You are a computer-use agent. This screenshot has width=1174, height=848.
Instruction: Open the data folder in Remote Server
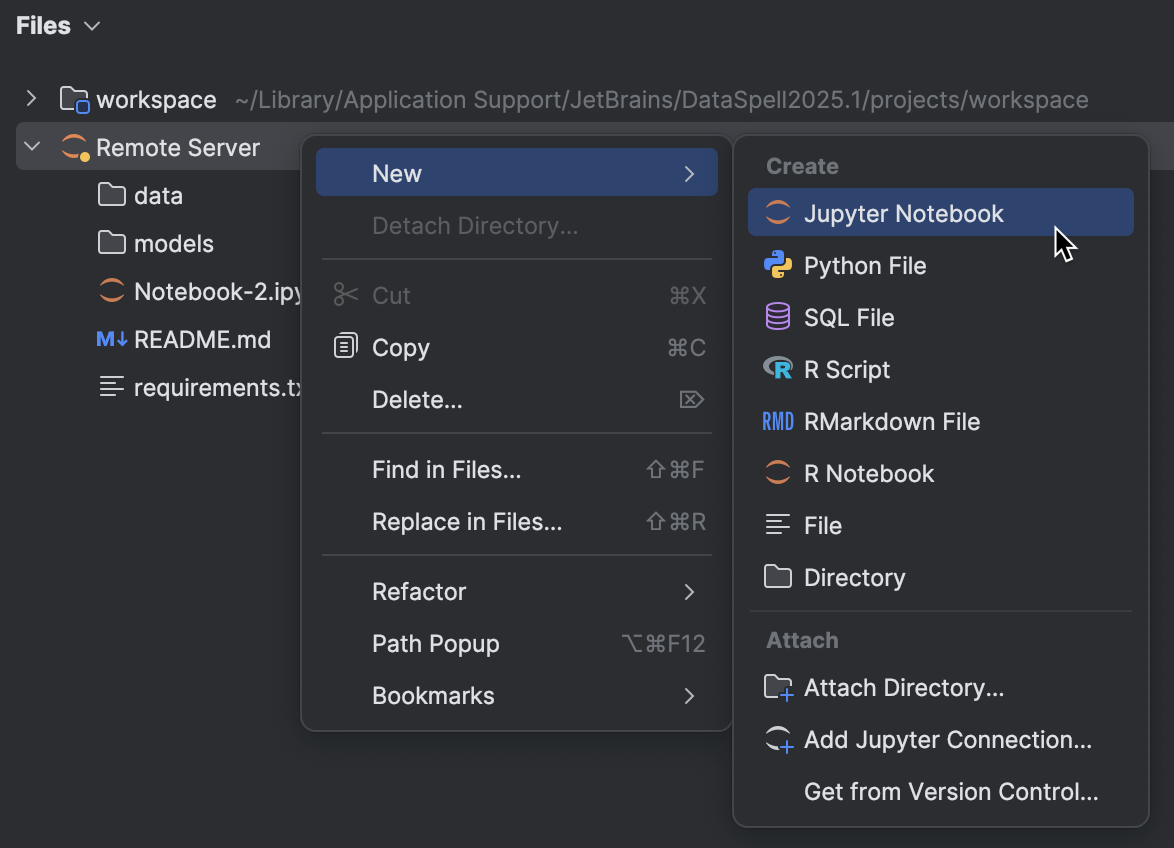point(148,195)
